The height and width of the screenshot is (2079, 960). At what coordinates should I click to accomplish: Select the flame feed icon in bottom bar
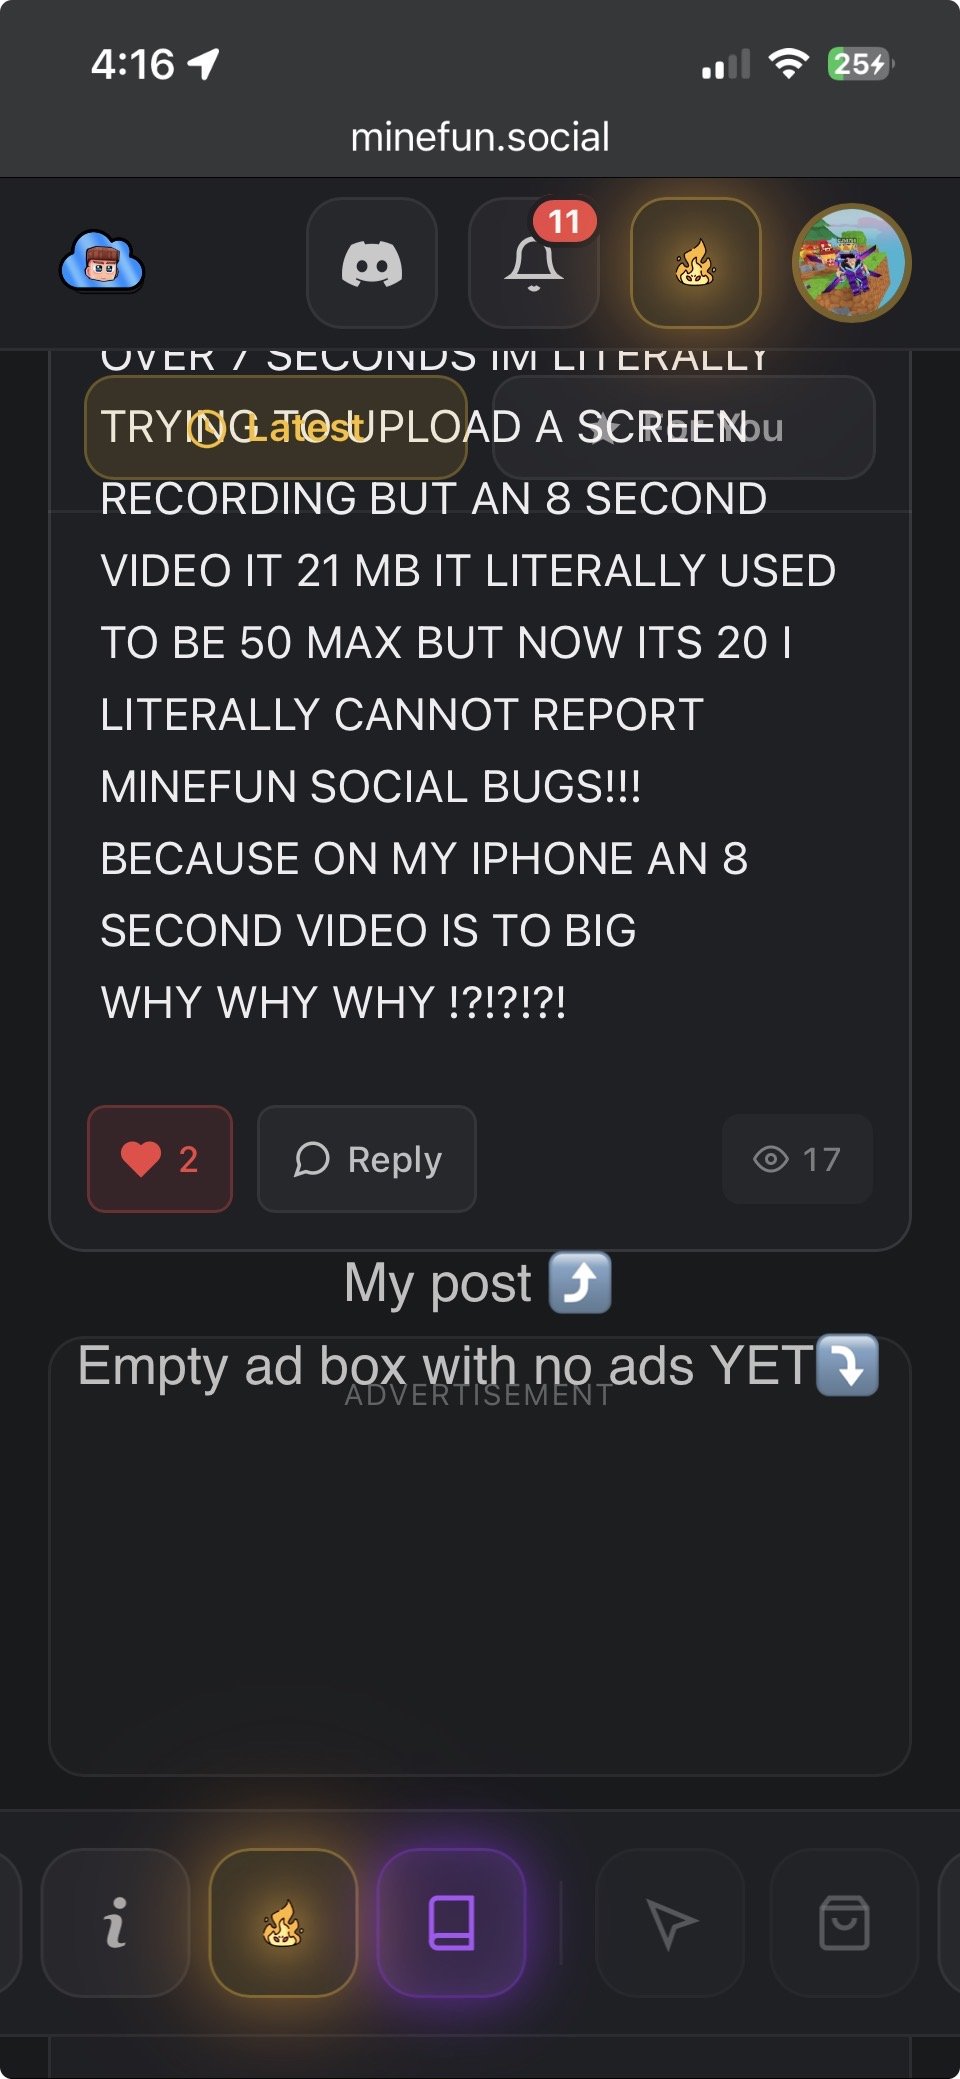283,1922
